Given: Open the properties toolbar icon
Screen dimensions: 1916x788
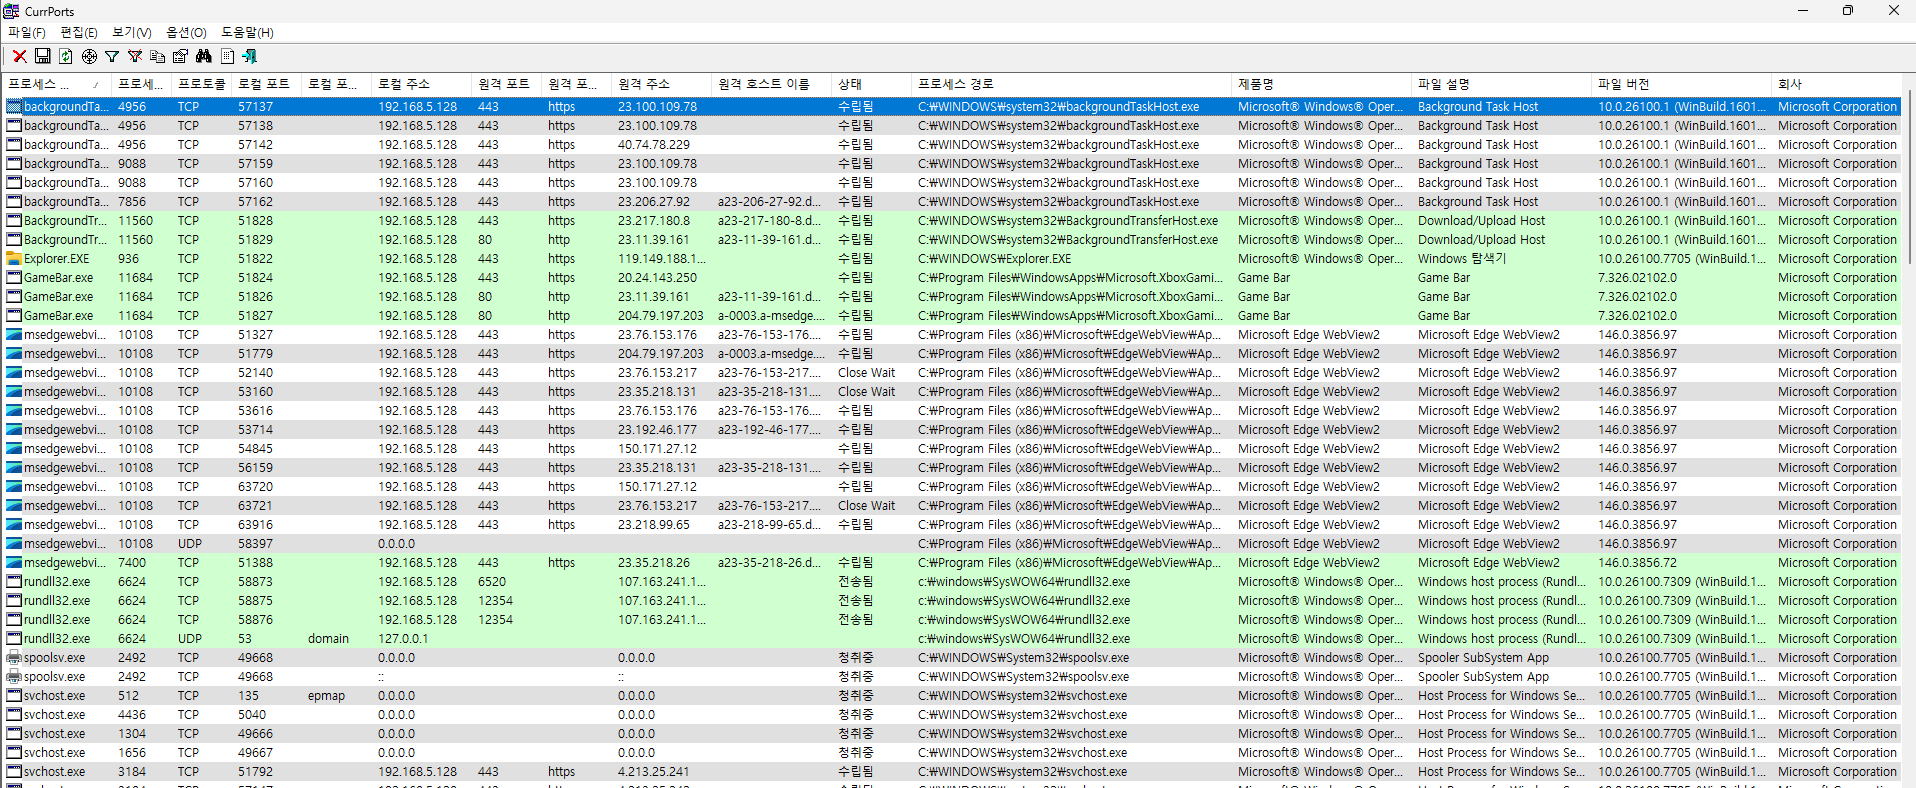Looking at the screenshot, I should (181, 56).
